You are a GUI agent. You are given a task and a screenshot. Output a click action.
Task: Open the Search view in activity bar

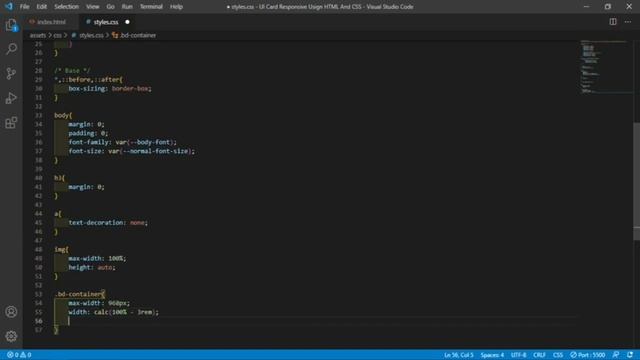click(11, 49)
